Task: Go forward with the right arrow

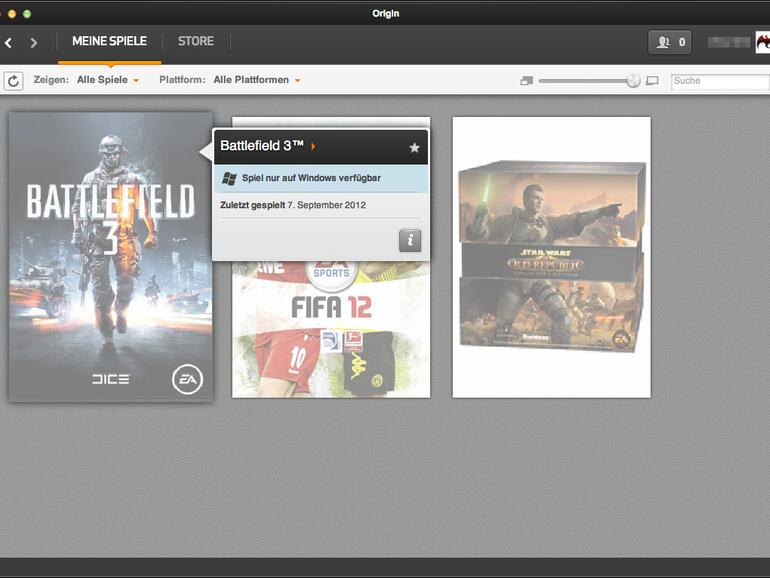Action: tap(33, 43)
